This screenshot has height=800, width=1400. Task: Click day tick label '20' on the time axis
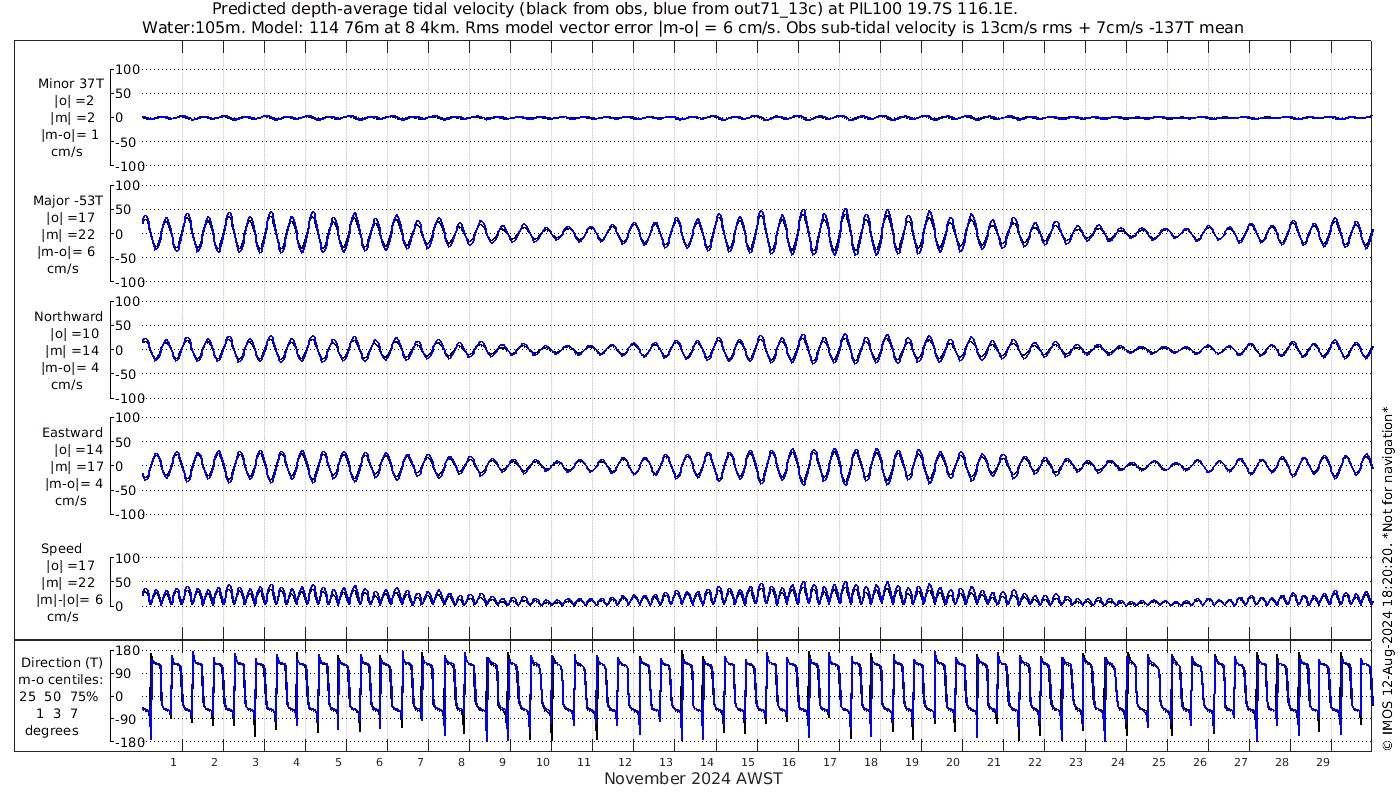(953, 762)
